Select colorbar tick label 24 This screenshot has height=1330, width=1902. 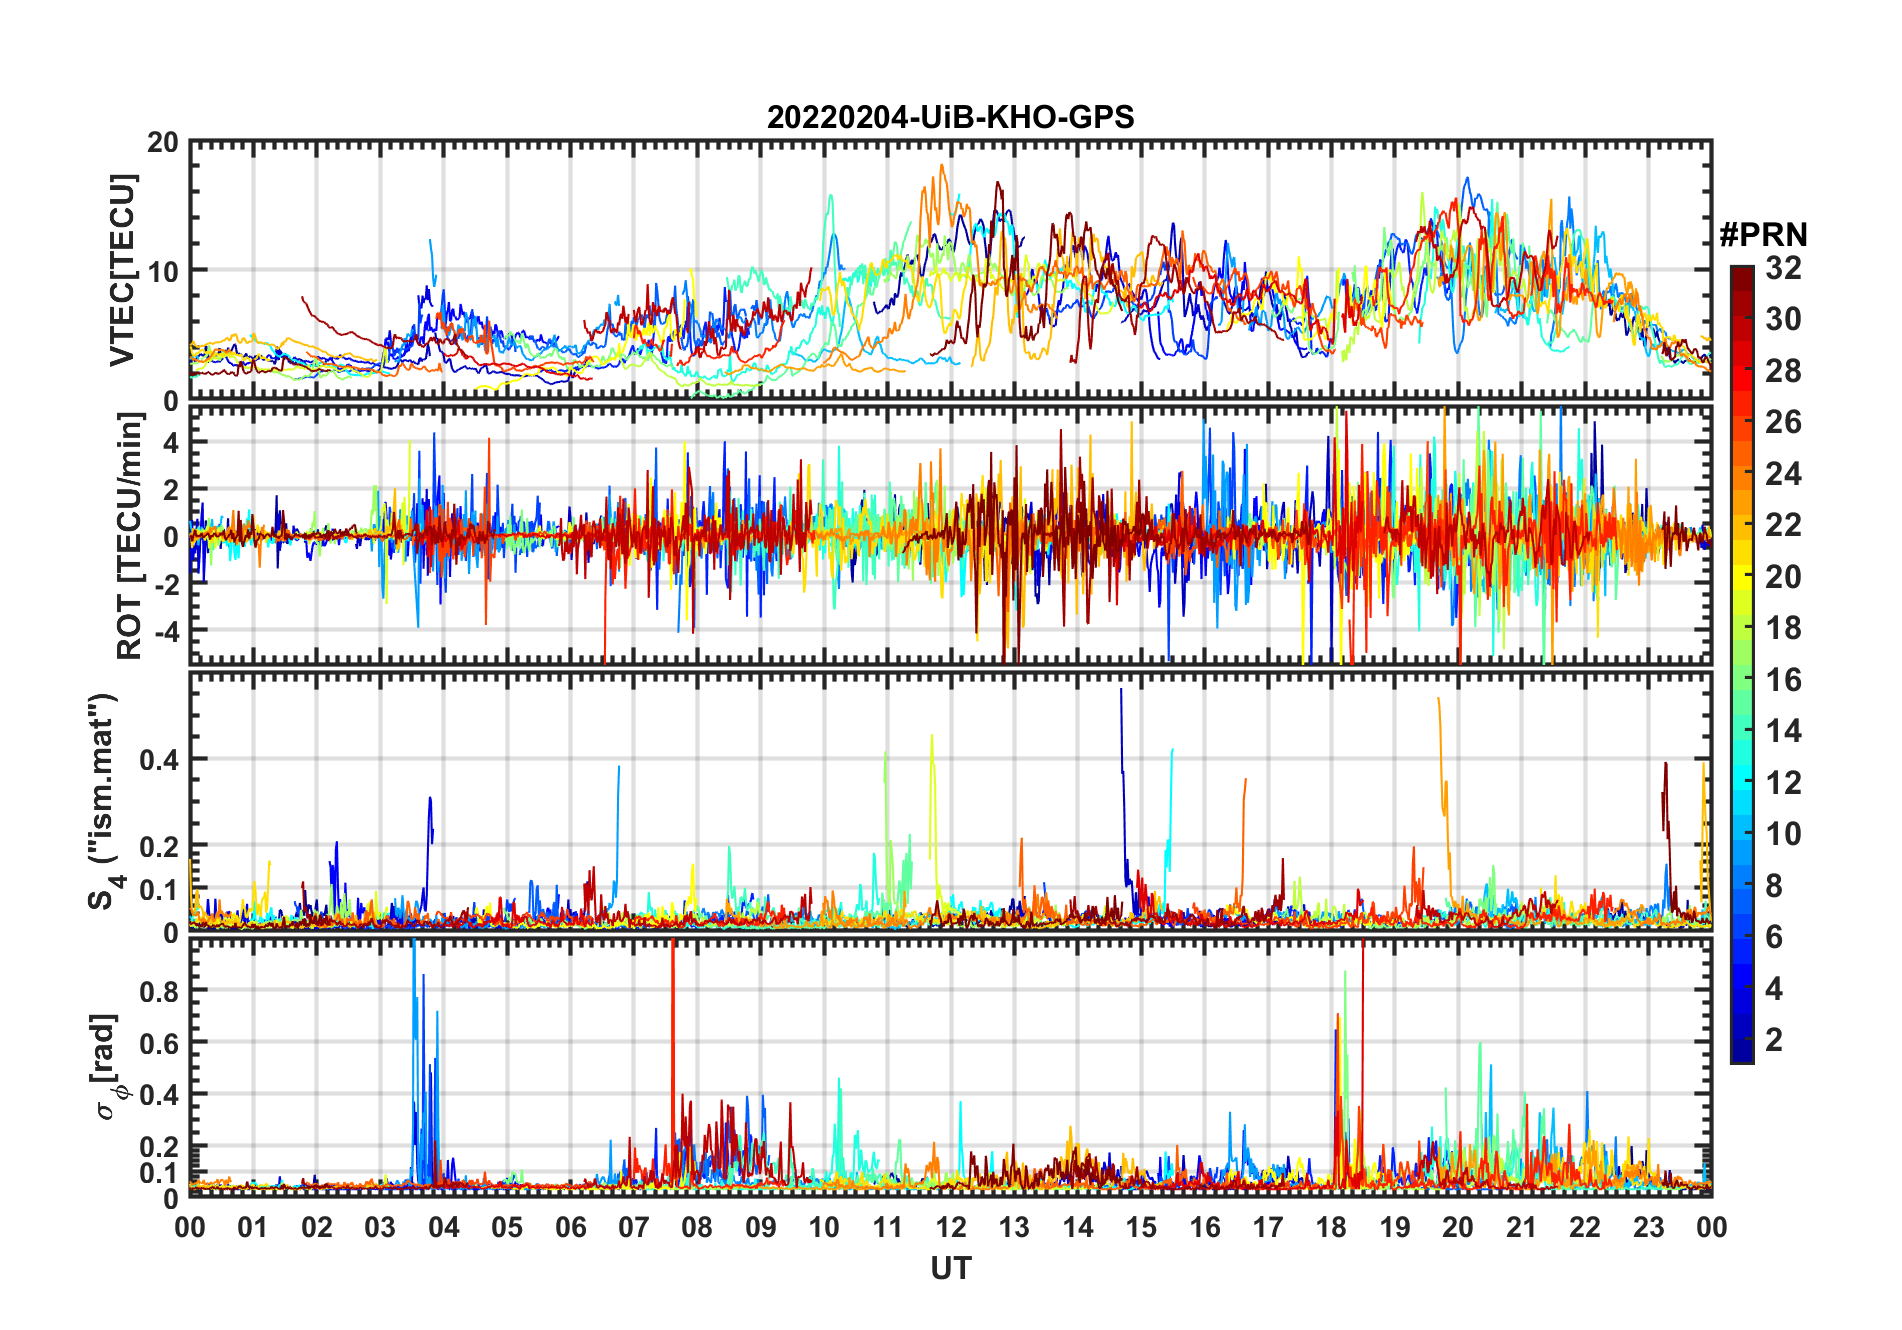coord(1783,474)
